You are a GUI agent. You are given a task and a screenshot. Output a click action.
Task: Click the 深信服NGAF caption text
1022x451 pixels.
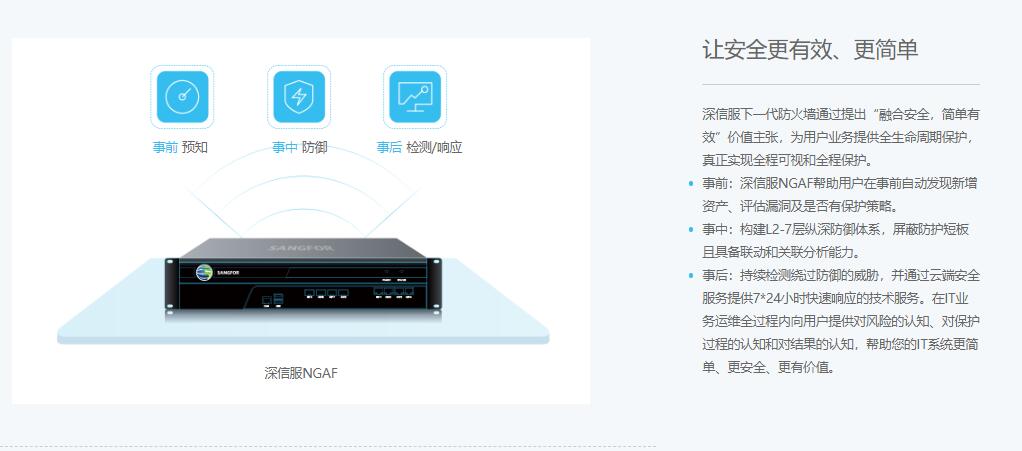click(301, 373)
